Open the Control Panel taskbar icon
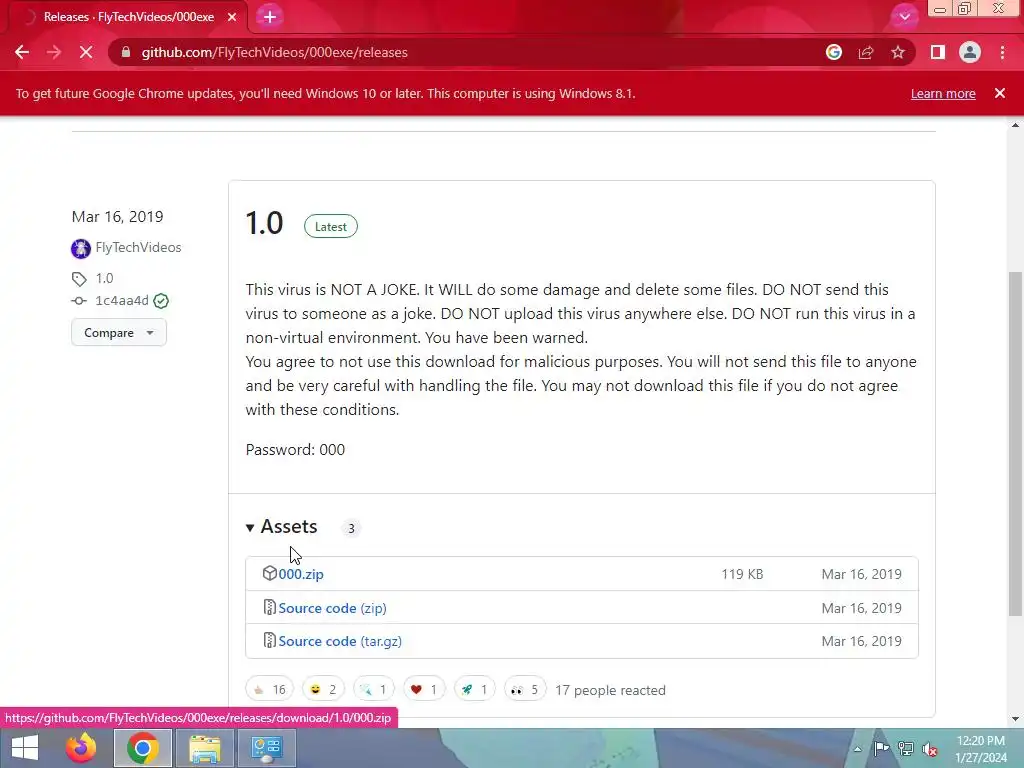This screenshot has width=1024, height=768. [x=266, y=748]
